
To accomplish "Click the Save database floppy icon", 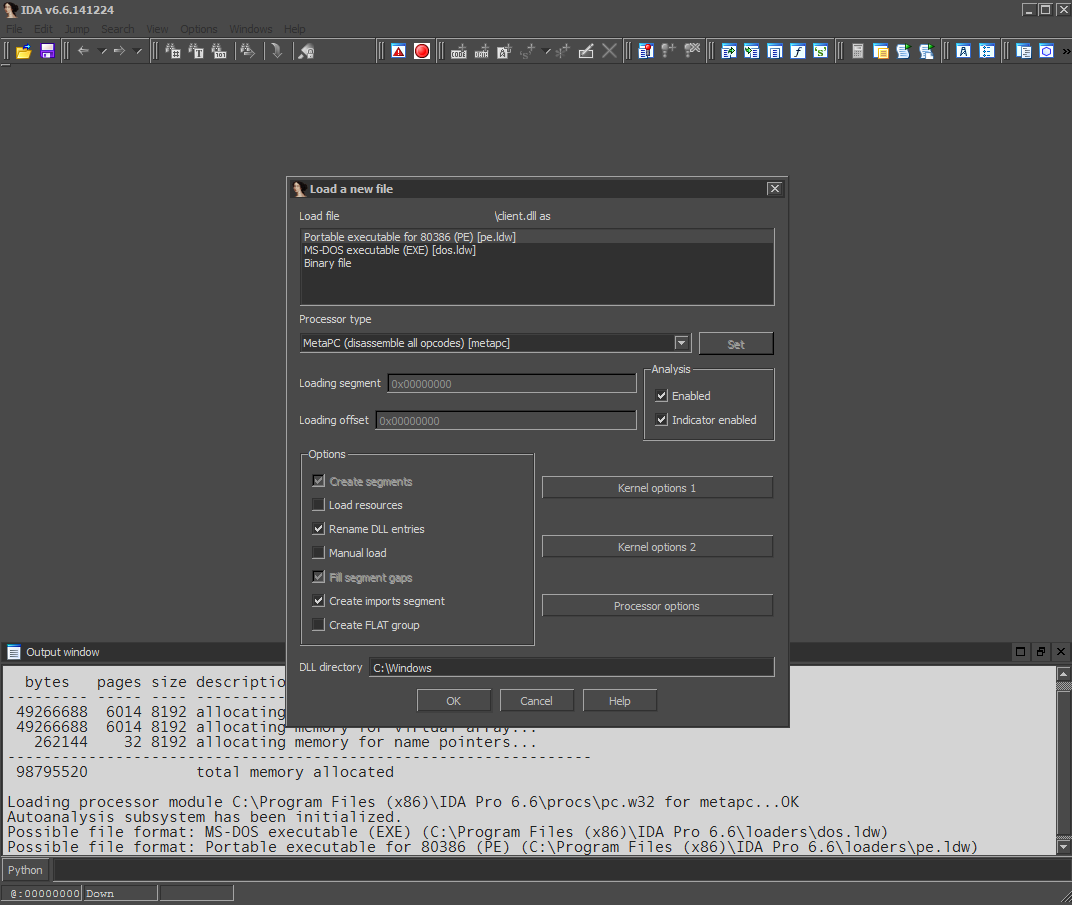I will click(x=47, y=51).
